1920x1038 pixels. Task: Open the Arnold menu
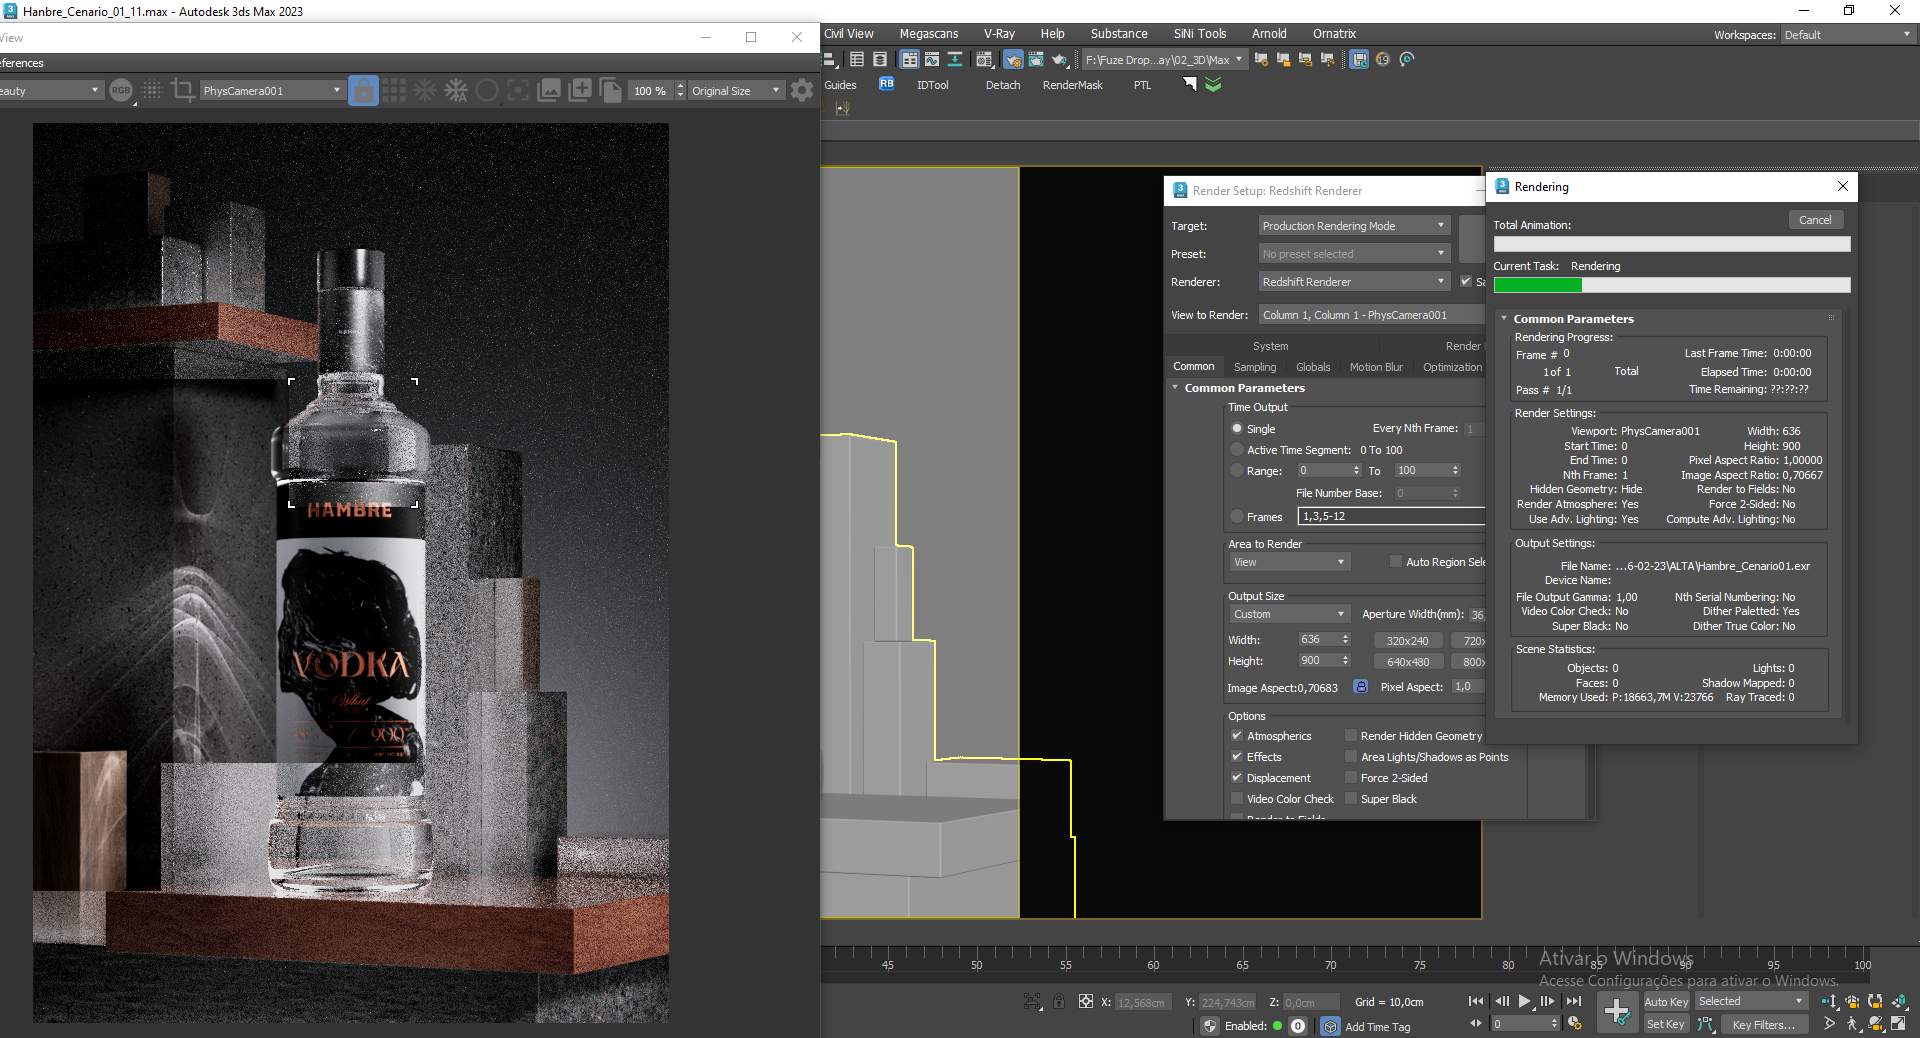pos(1269,34)
